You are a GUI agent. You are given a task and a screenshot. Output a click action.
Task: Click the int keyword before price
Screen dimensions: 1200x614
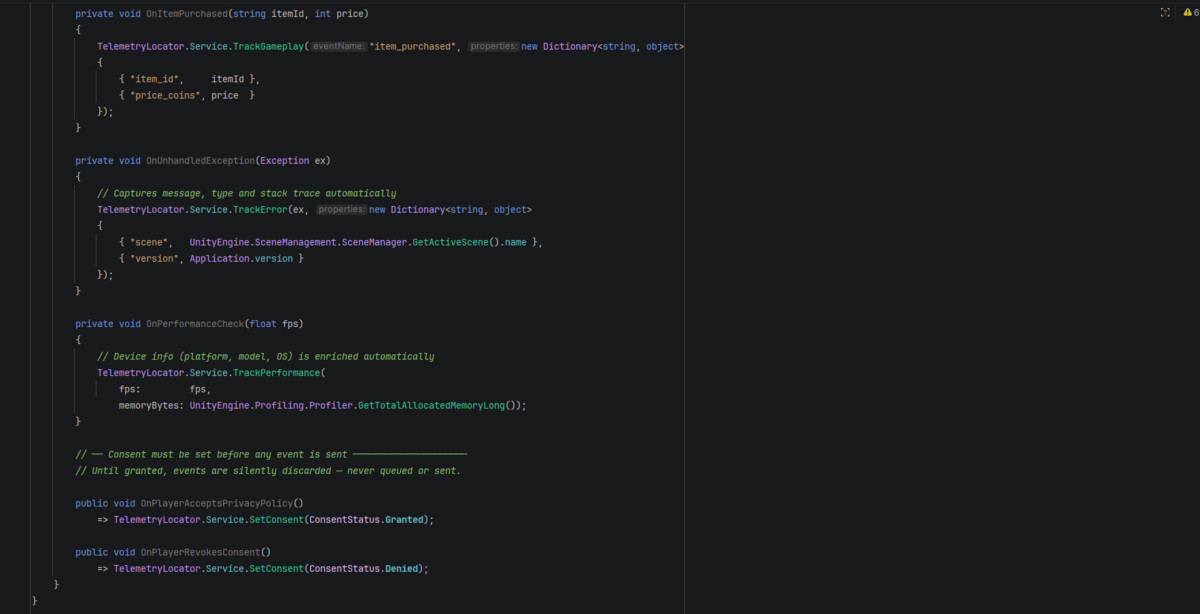323,12
